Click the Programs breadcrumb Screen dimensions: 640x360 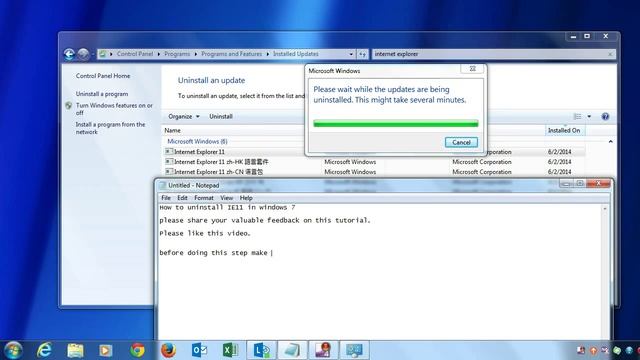[177, 54]
